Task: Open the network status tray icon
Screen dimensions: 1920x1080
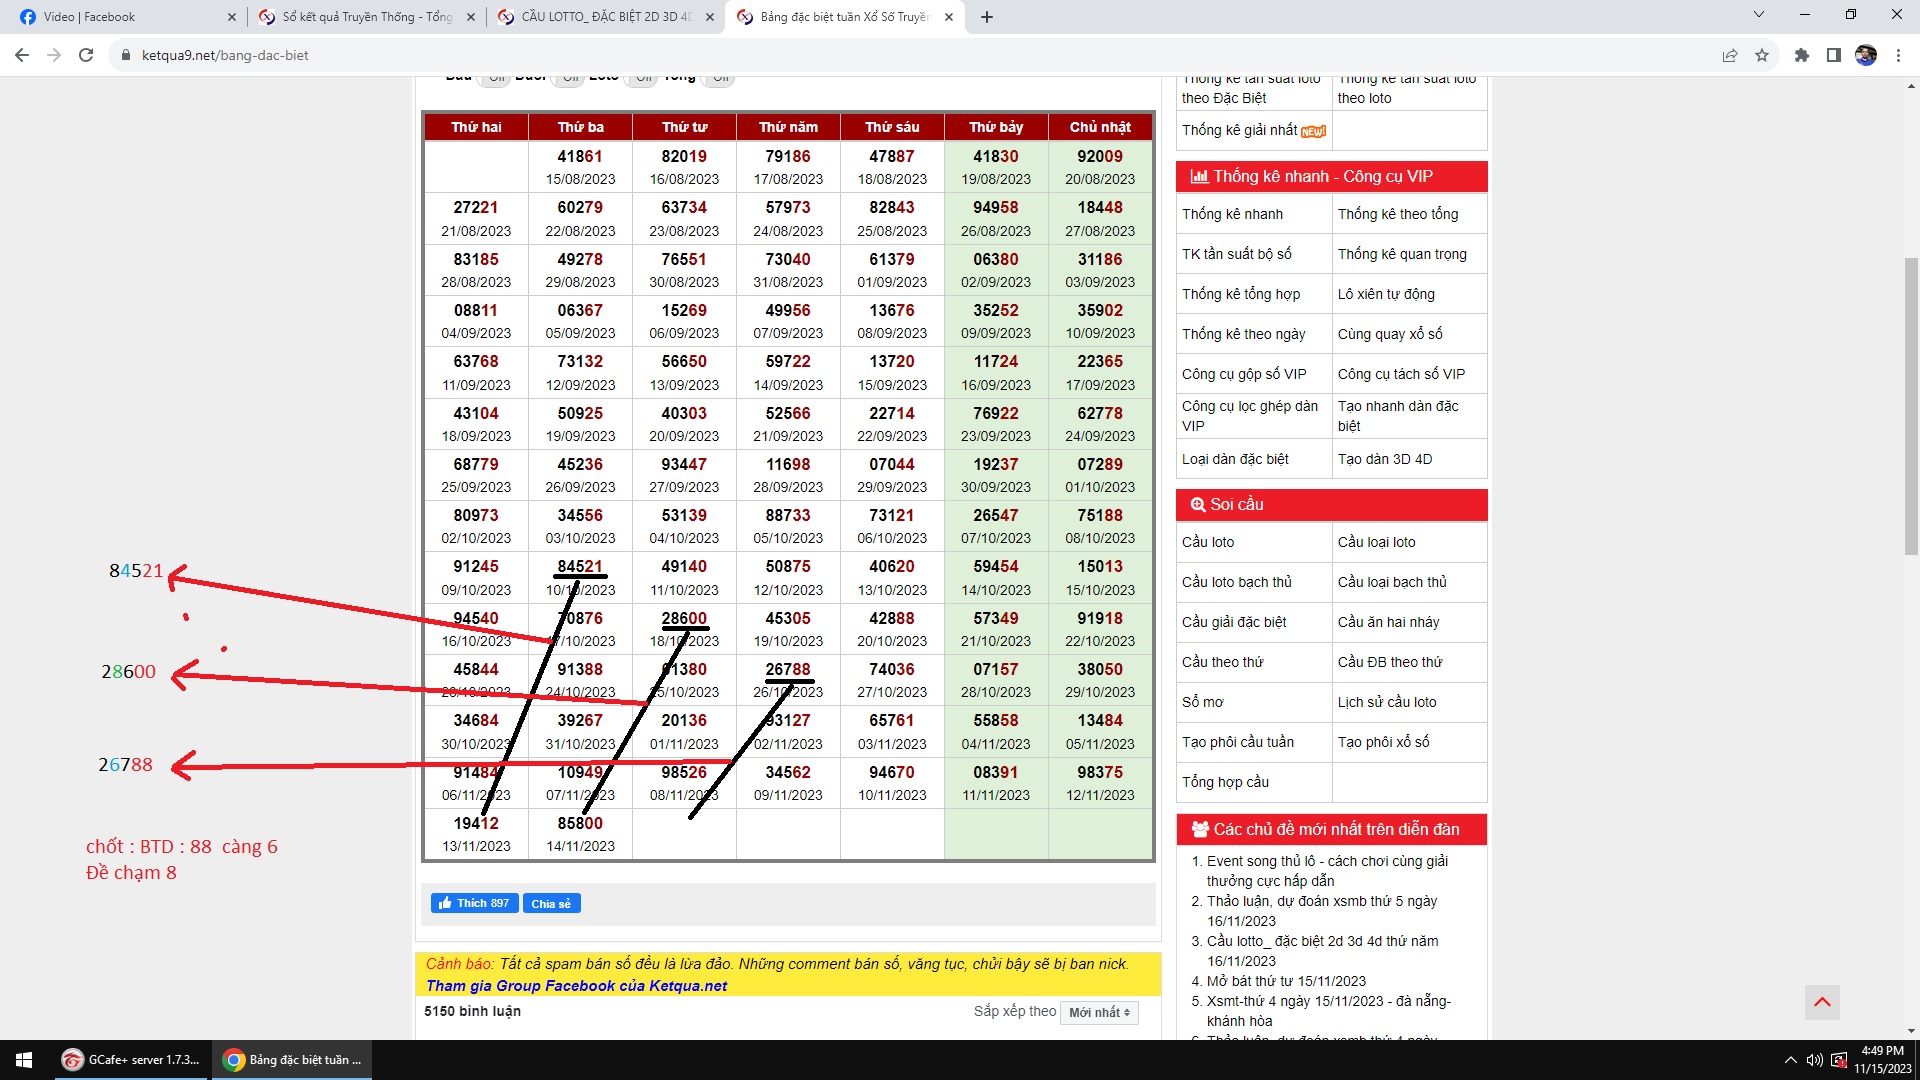Action: click(1839, 1060)
